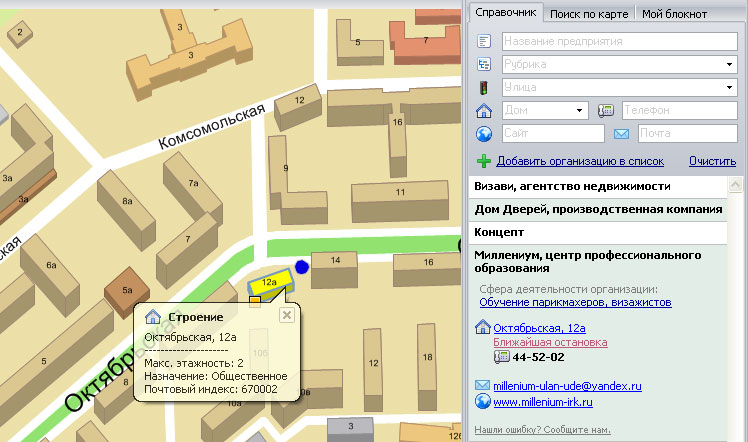Click building 11 on the map
The width and height of the screenshot is (748, 442).
tap(400, 201)
